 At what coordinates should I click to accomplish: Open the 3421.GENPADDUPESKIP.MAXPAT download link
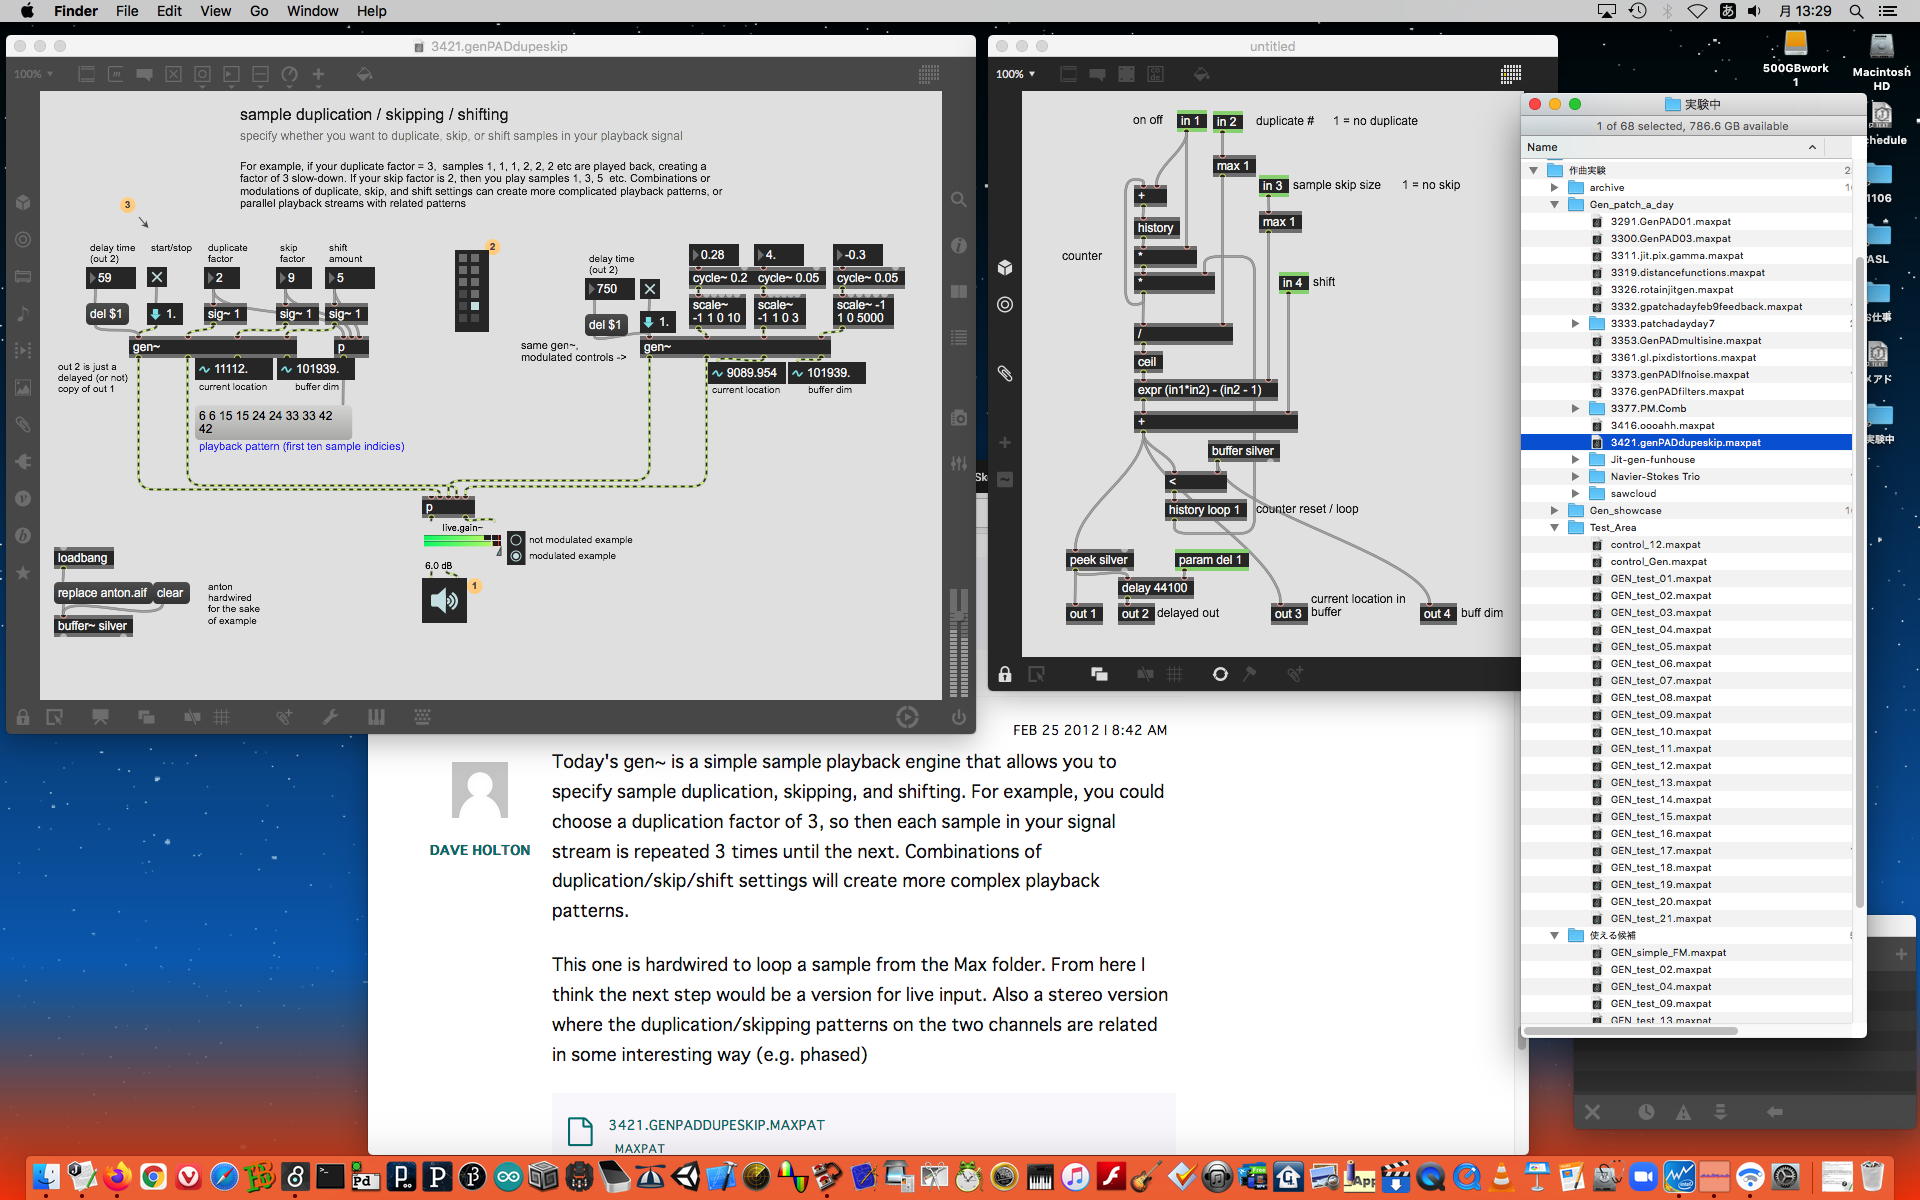tap(716, 1125)
